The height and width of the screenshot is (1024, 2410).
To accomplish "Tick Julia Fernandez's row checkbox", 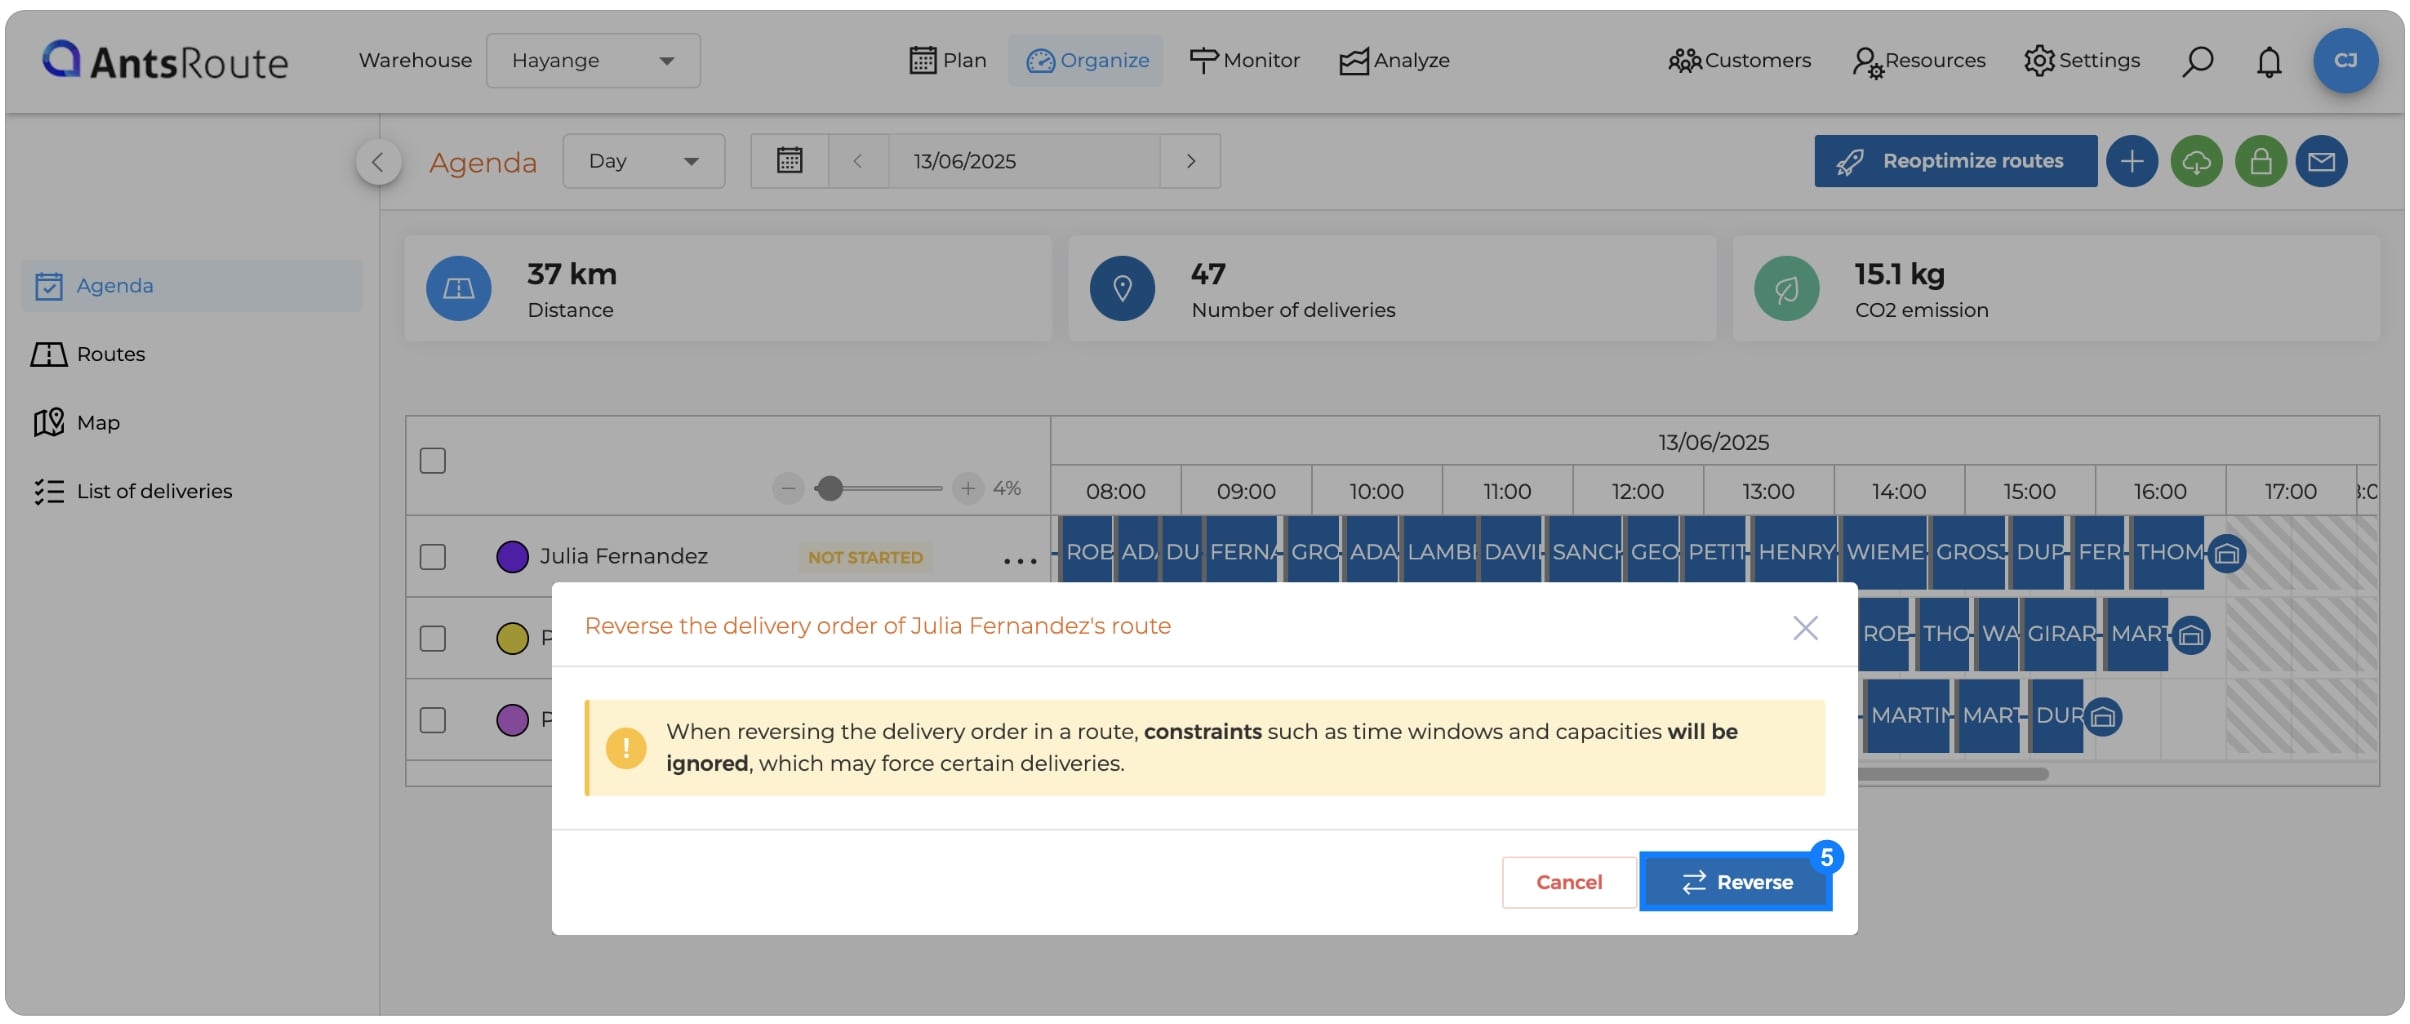I will (433, 557).
